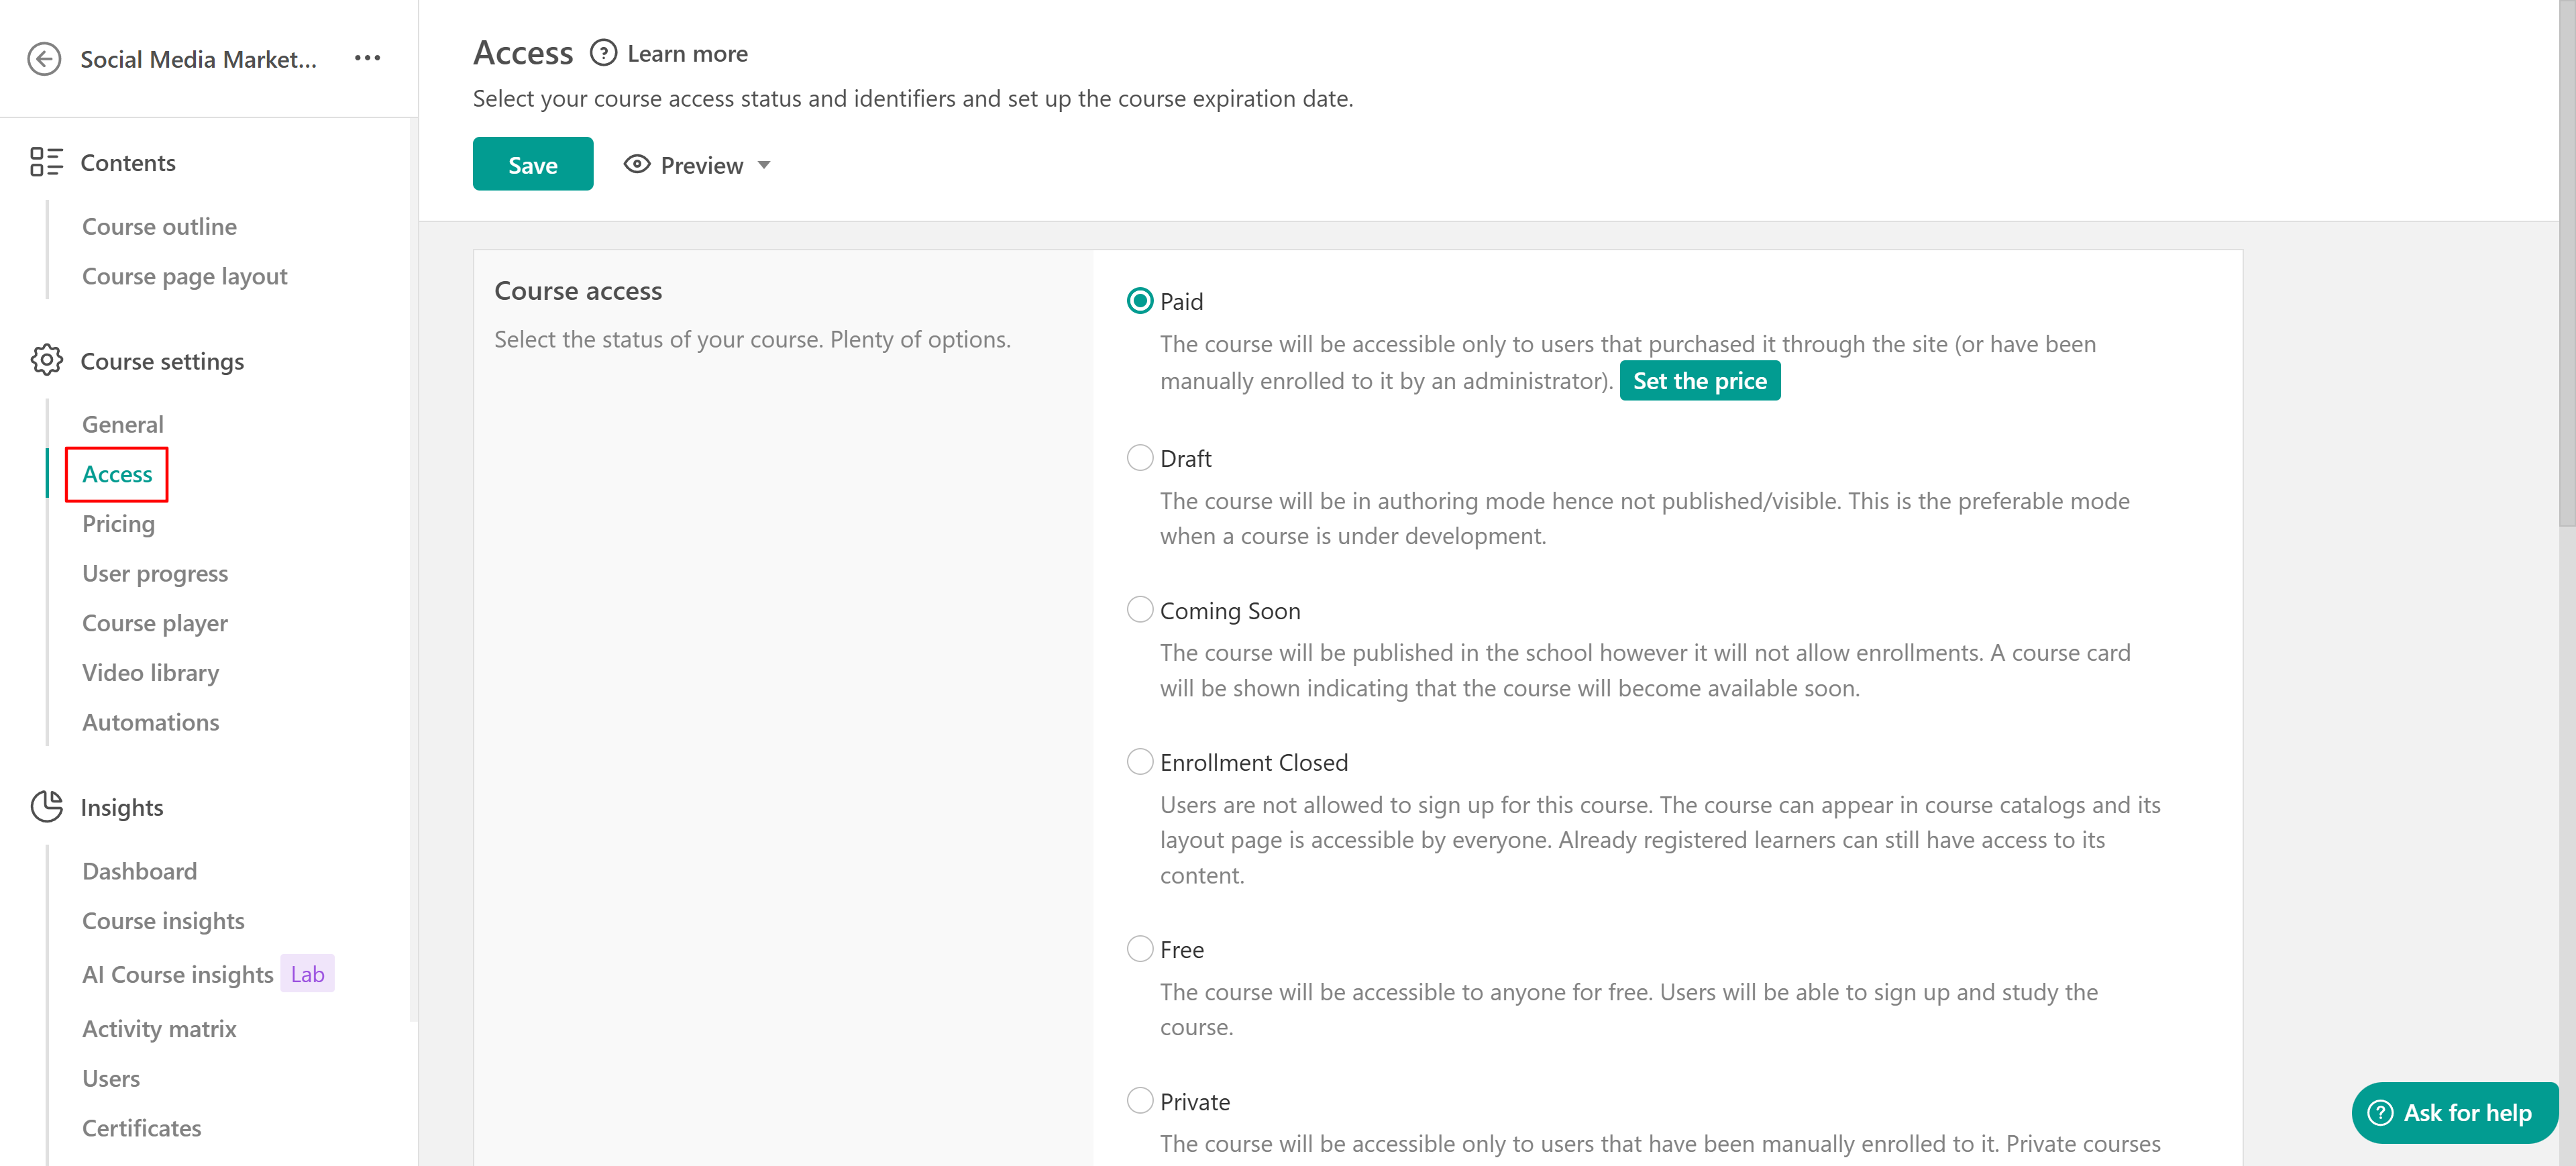
Task: Select the Draft radio button
Action: click(1139, 458)
